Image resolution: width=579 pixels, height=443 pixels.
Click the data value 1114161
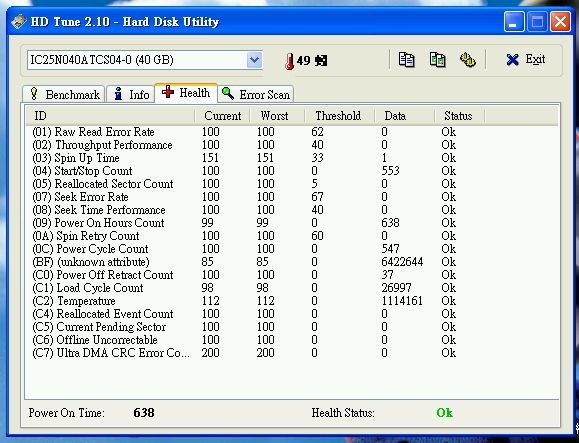(402, 301)
